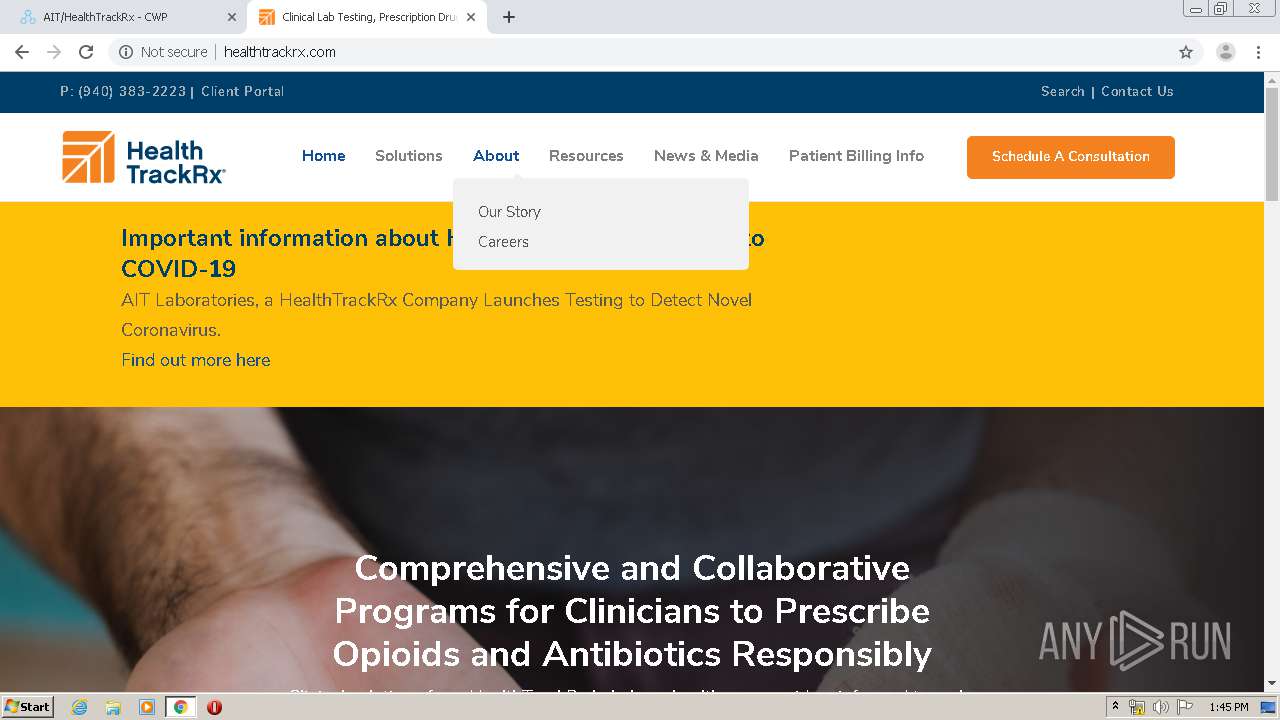
Task: Click the Search link in top bar
Action: [1062, 91]
